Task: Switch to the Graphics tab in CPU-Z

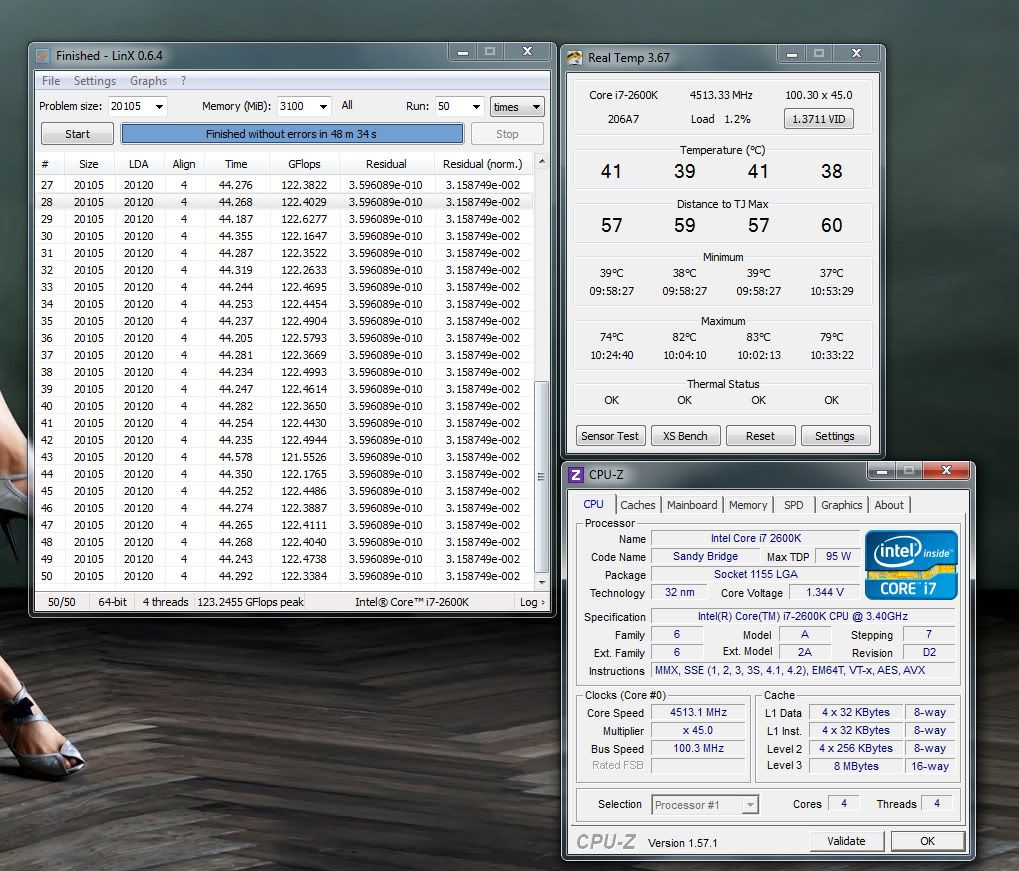Action: [x=842, y=505]
